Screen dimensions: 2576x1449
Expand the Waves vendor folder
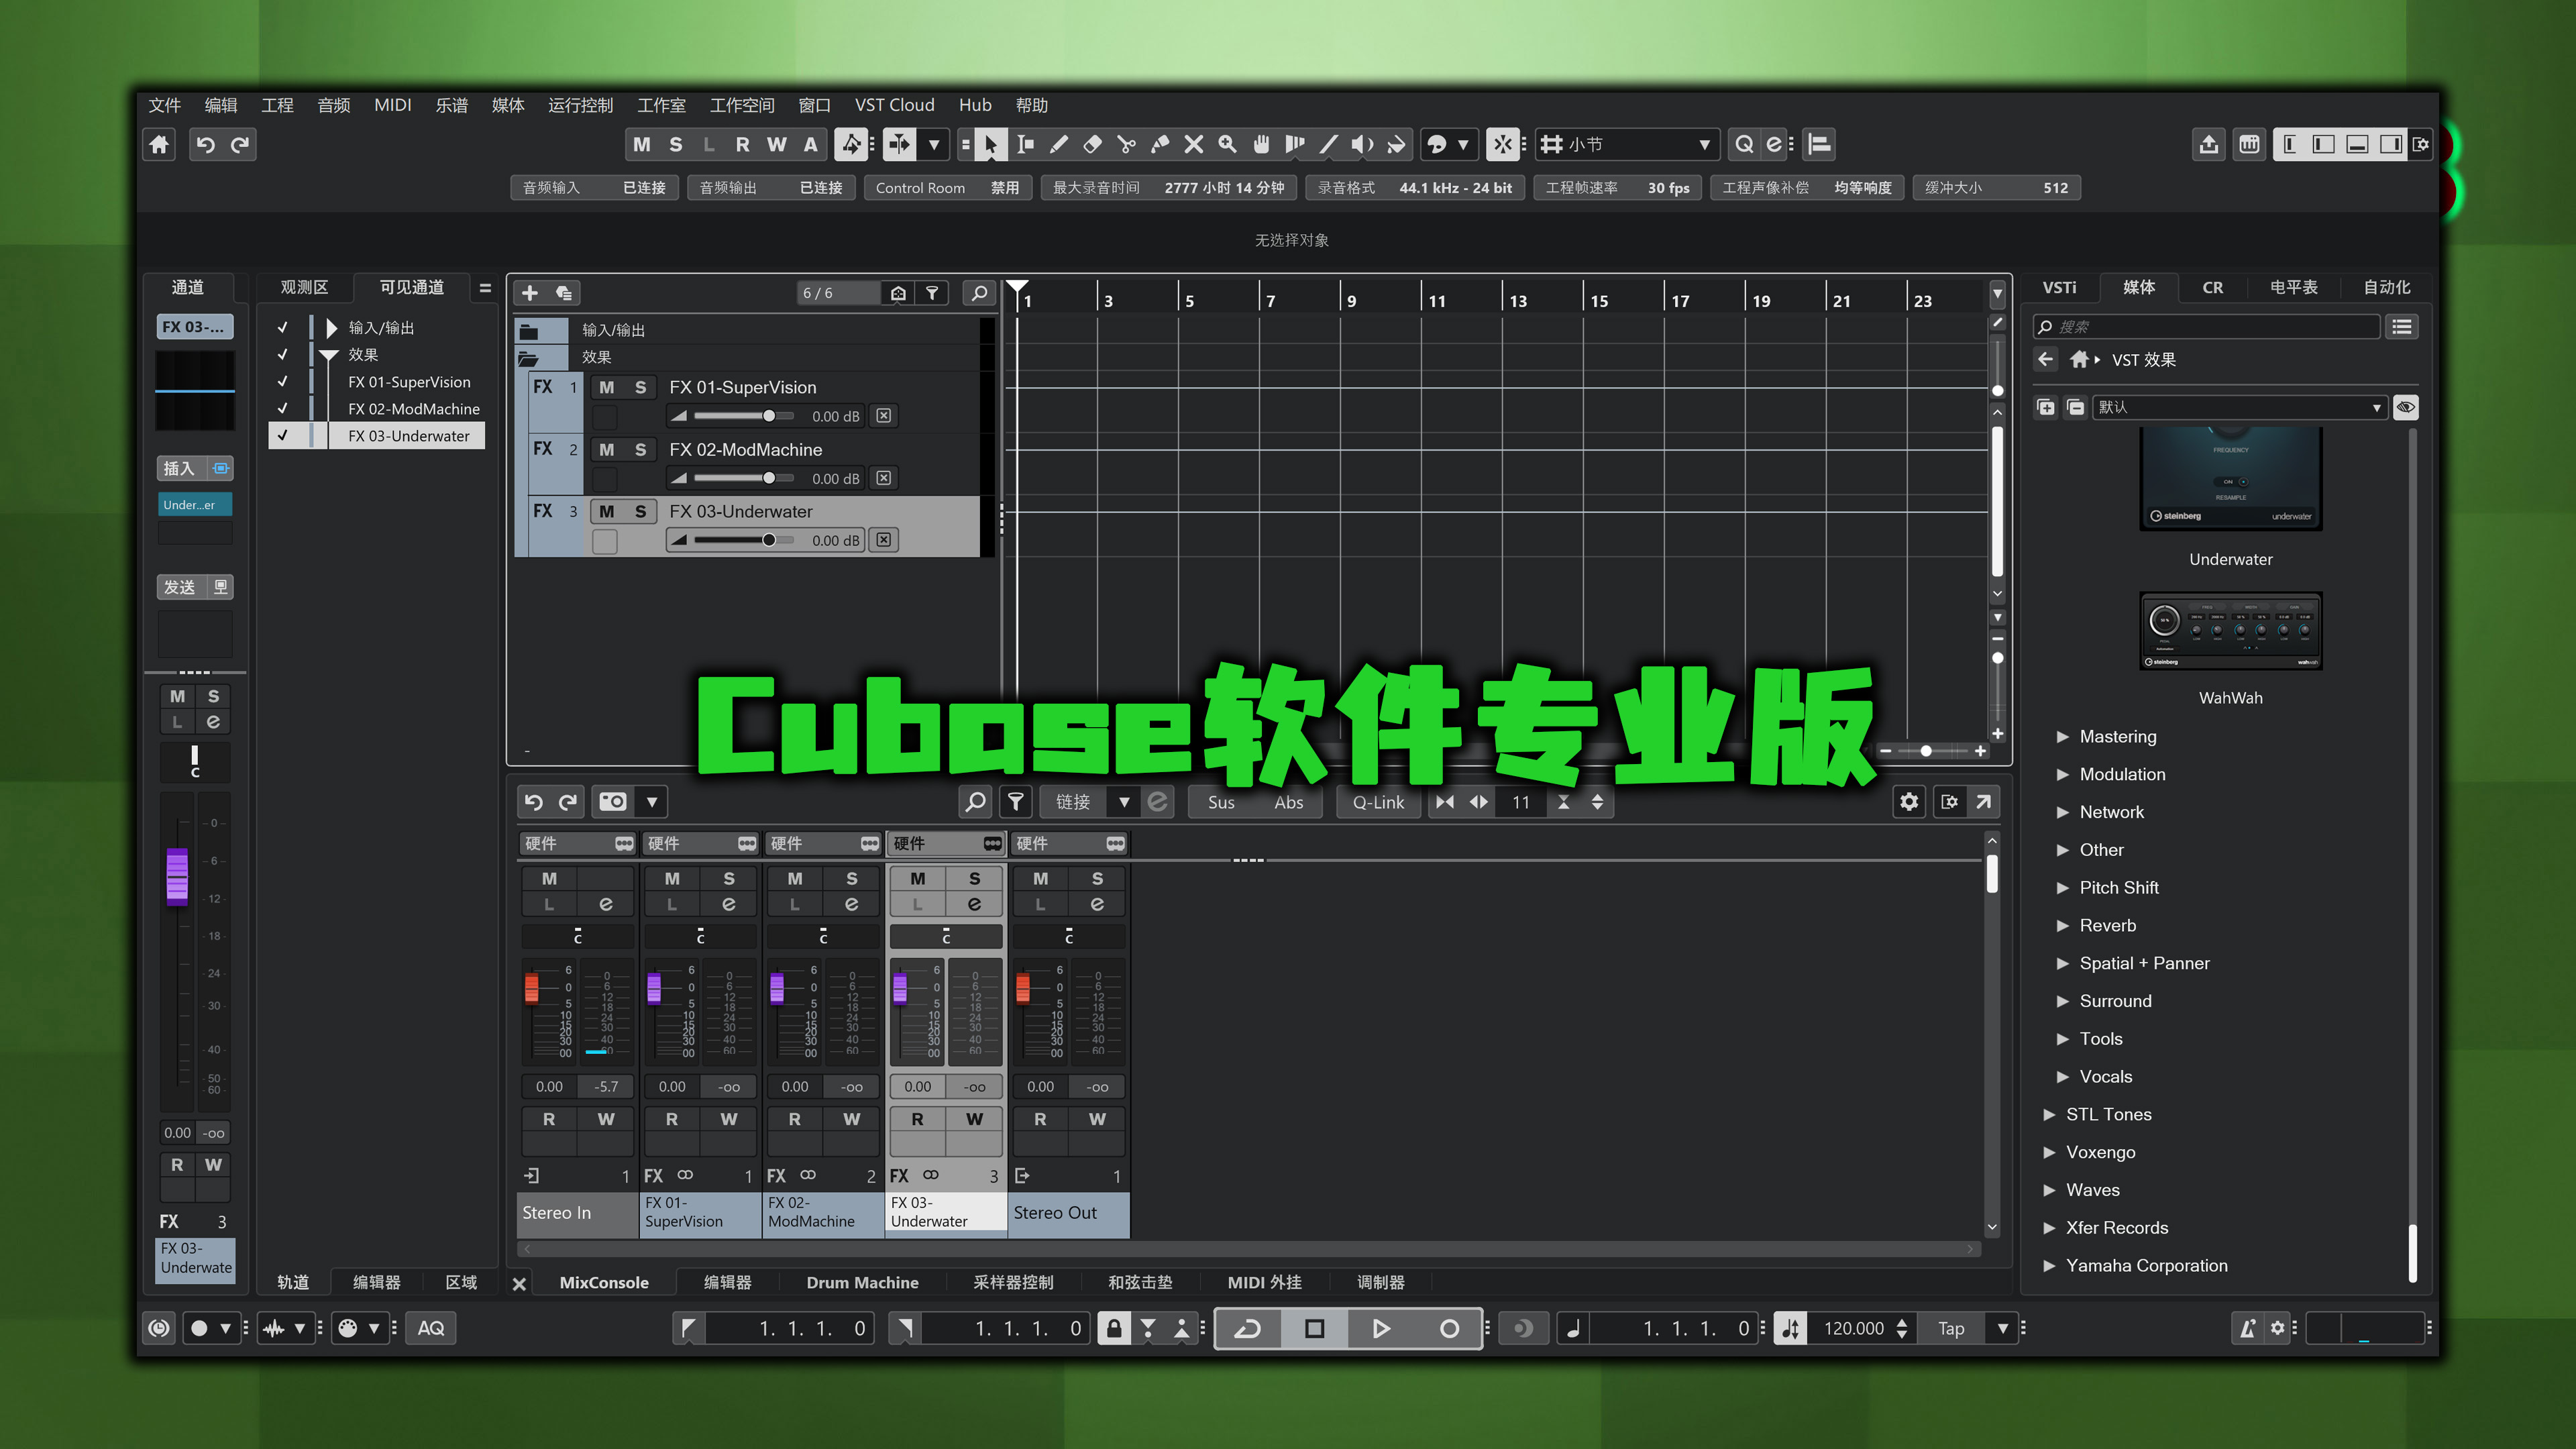point(2049,1190)
